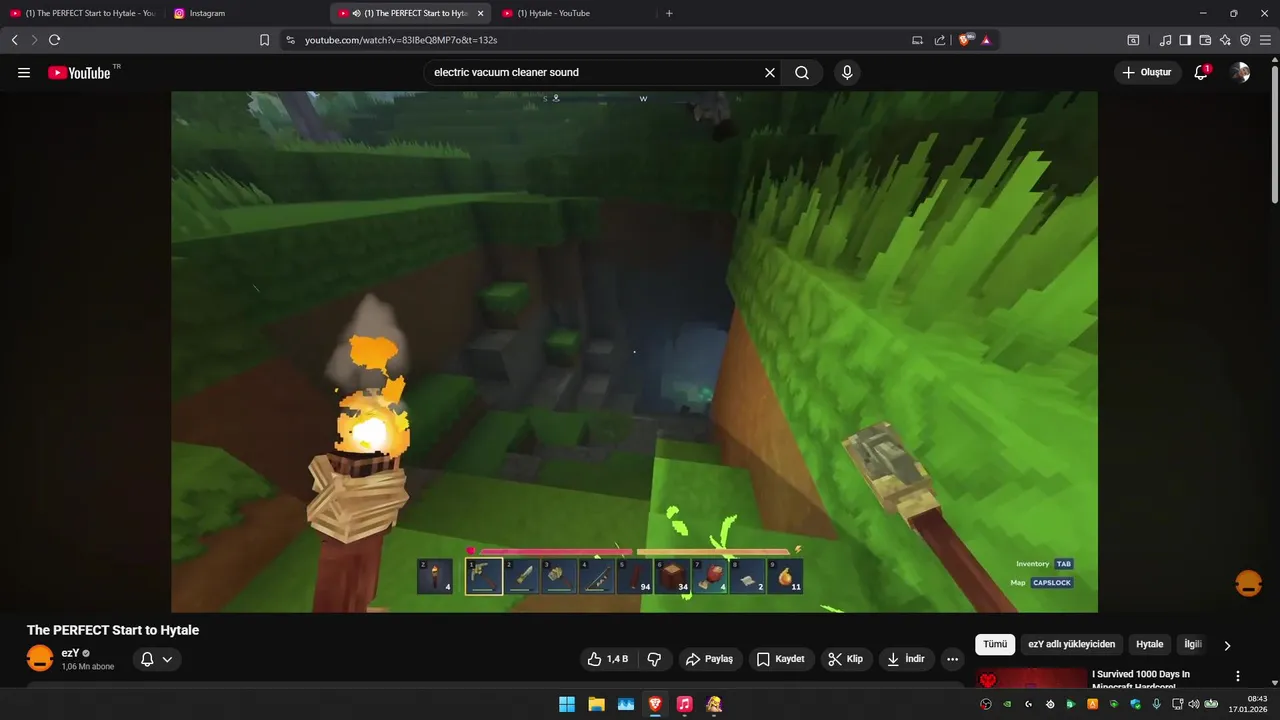Clear the search box with the X icon
The height and width of the screenshot is (720, 1280).
tap(770, 72)
